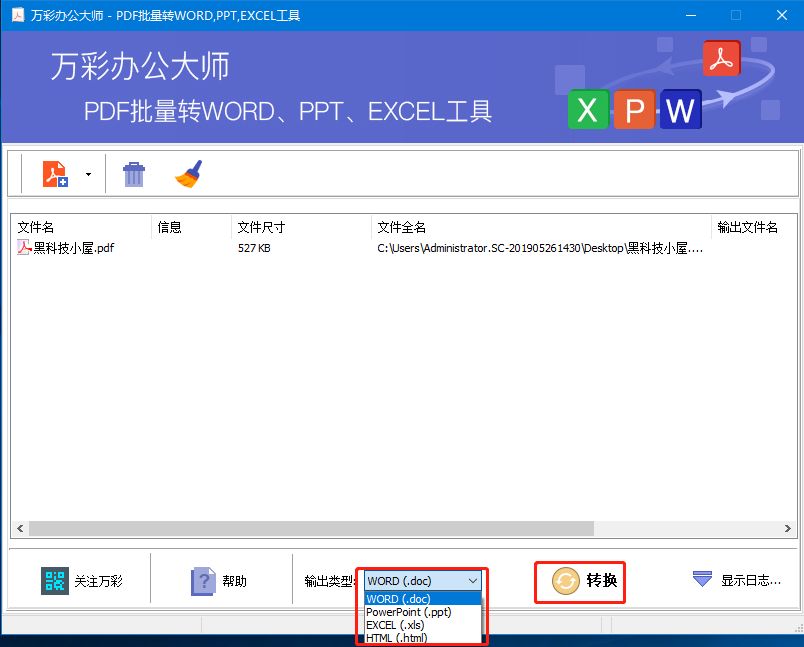
Task: Click the full path cell C:\Users\Administrator
Action: tap(540, 248)
